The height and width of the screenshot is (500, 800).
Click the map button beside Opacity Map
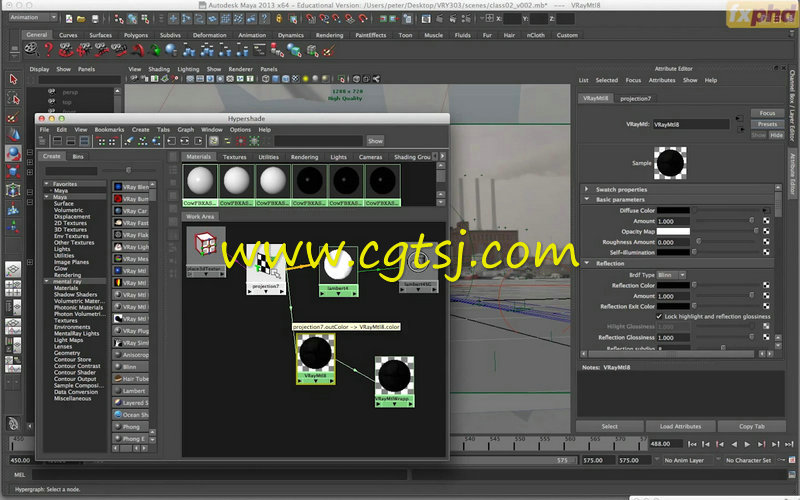(x=766, y=231)
